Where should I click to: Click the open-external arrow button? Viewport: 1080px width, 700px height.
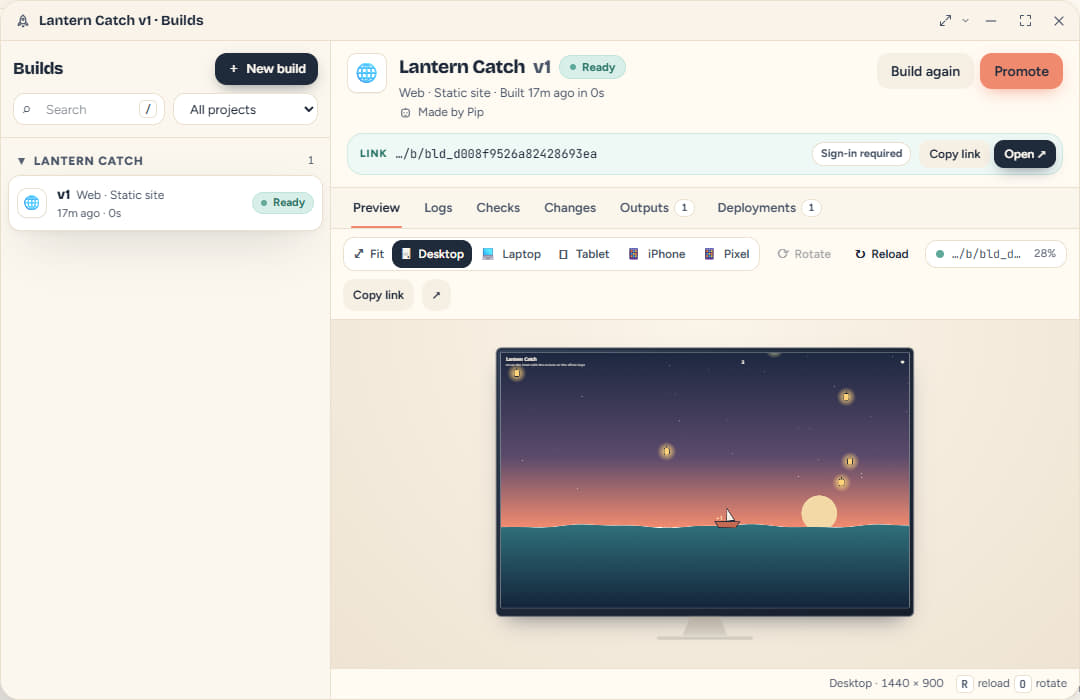(x=436, y=295)
